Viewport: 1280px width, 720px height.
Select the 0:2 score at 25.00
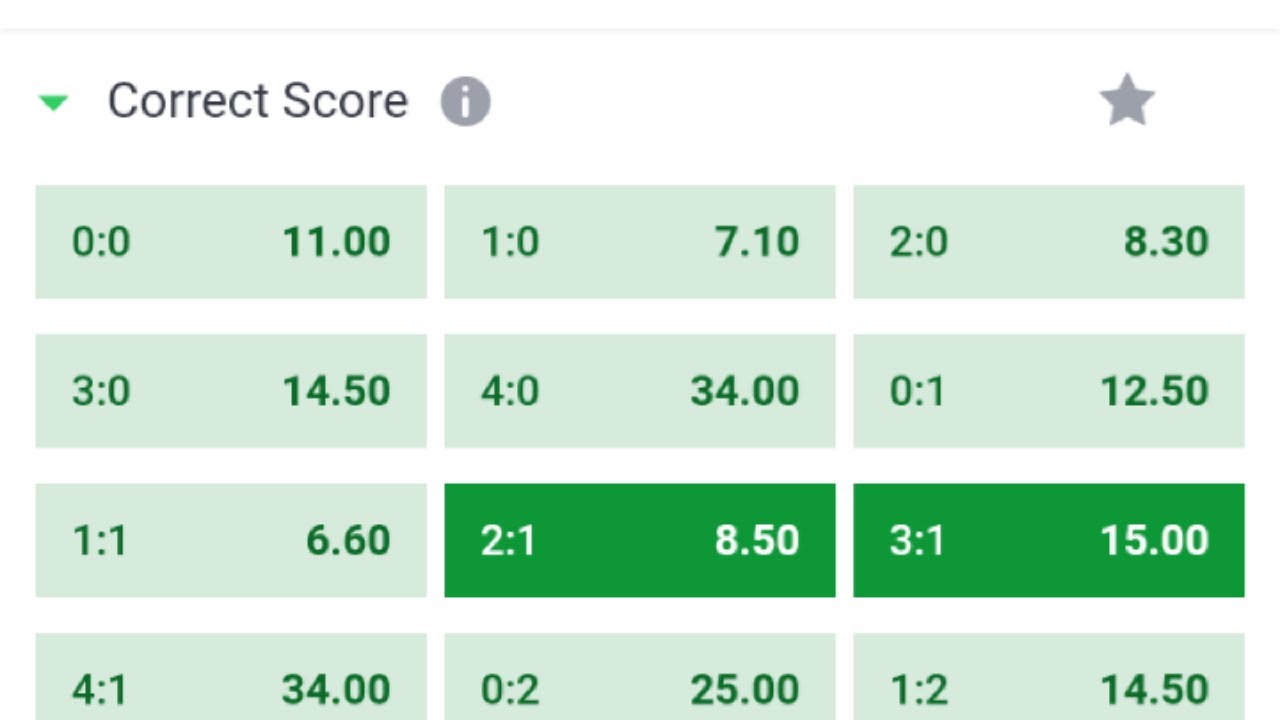coord(640,685)
